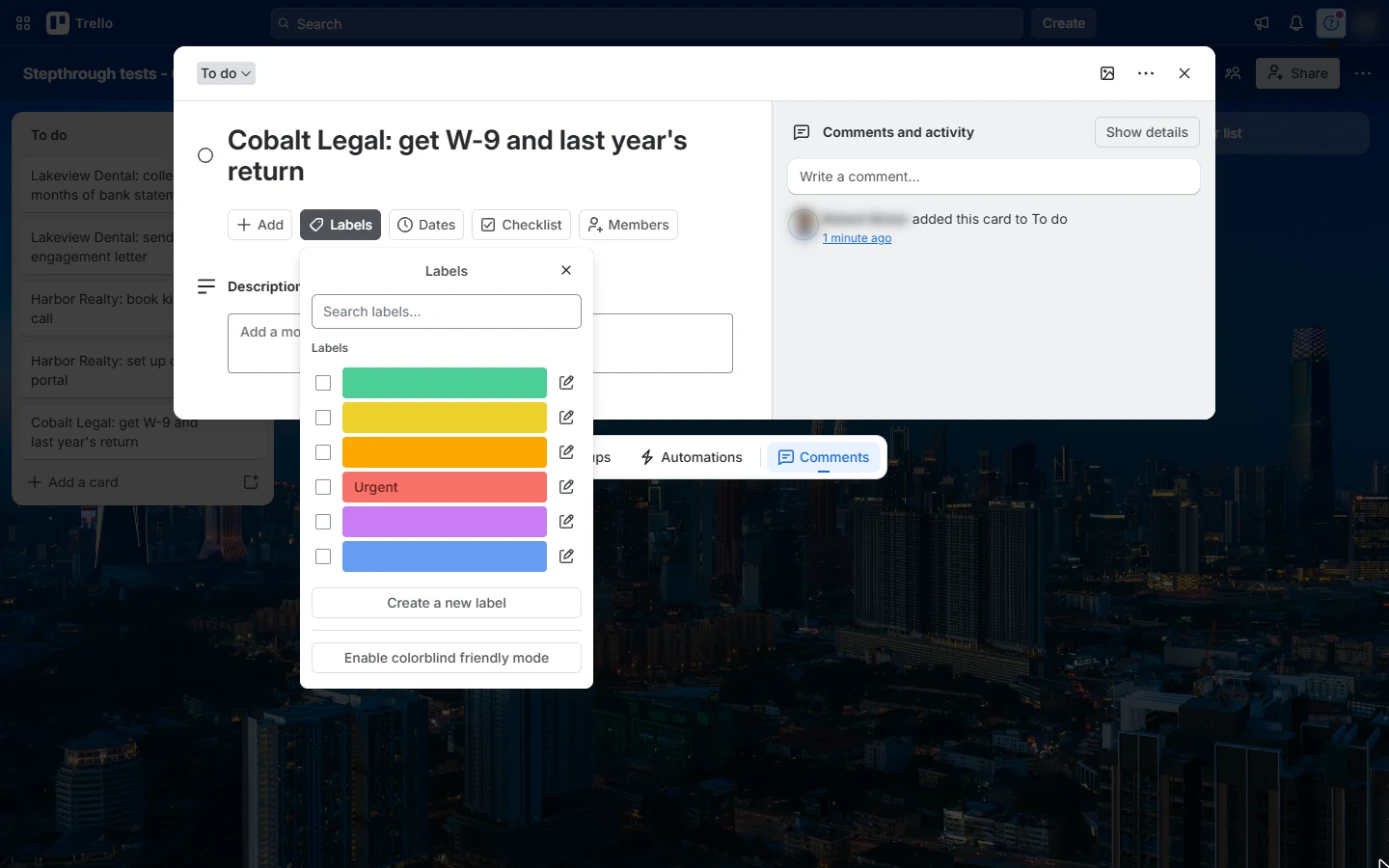This screenshot has width=1389, height=868.
Task: Open the Checklist popover
Action: (x=521, y=225)
